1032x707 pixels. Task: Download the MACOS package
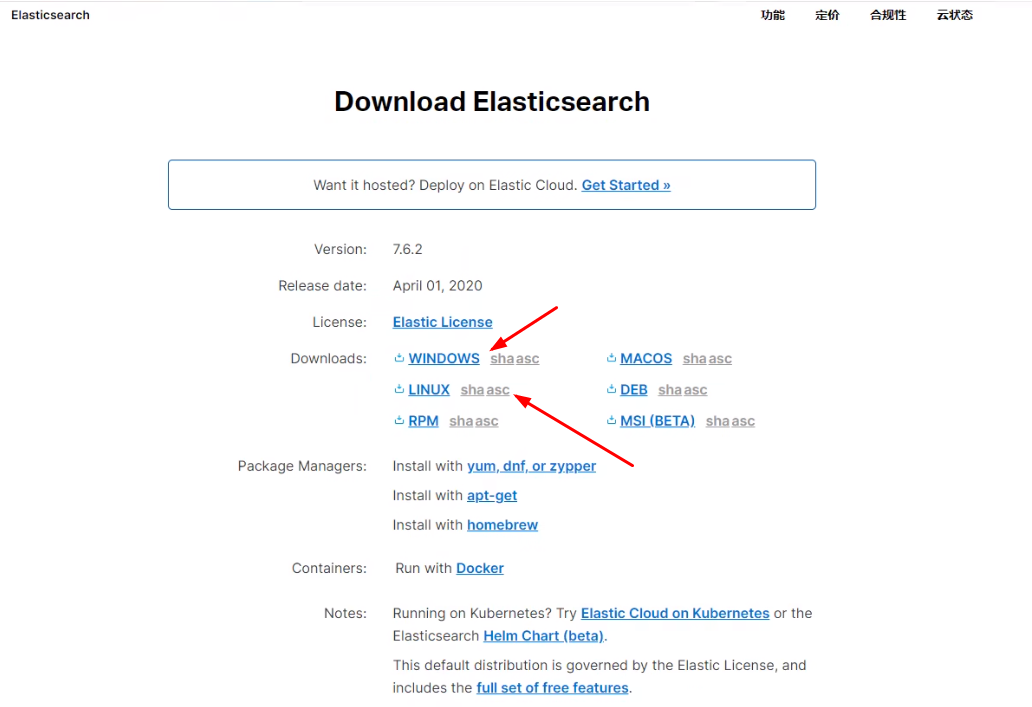coord(646,359)
